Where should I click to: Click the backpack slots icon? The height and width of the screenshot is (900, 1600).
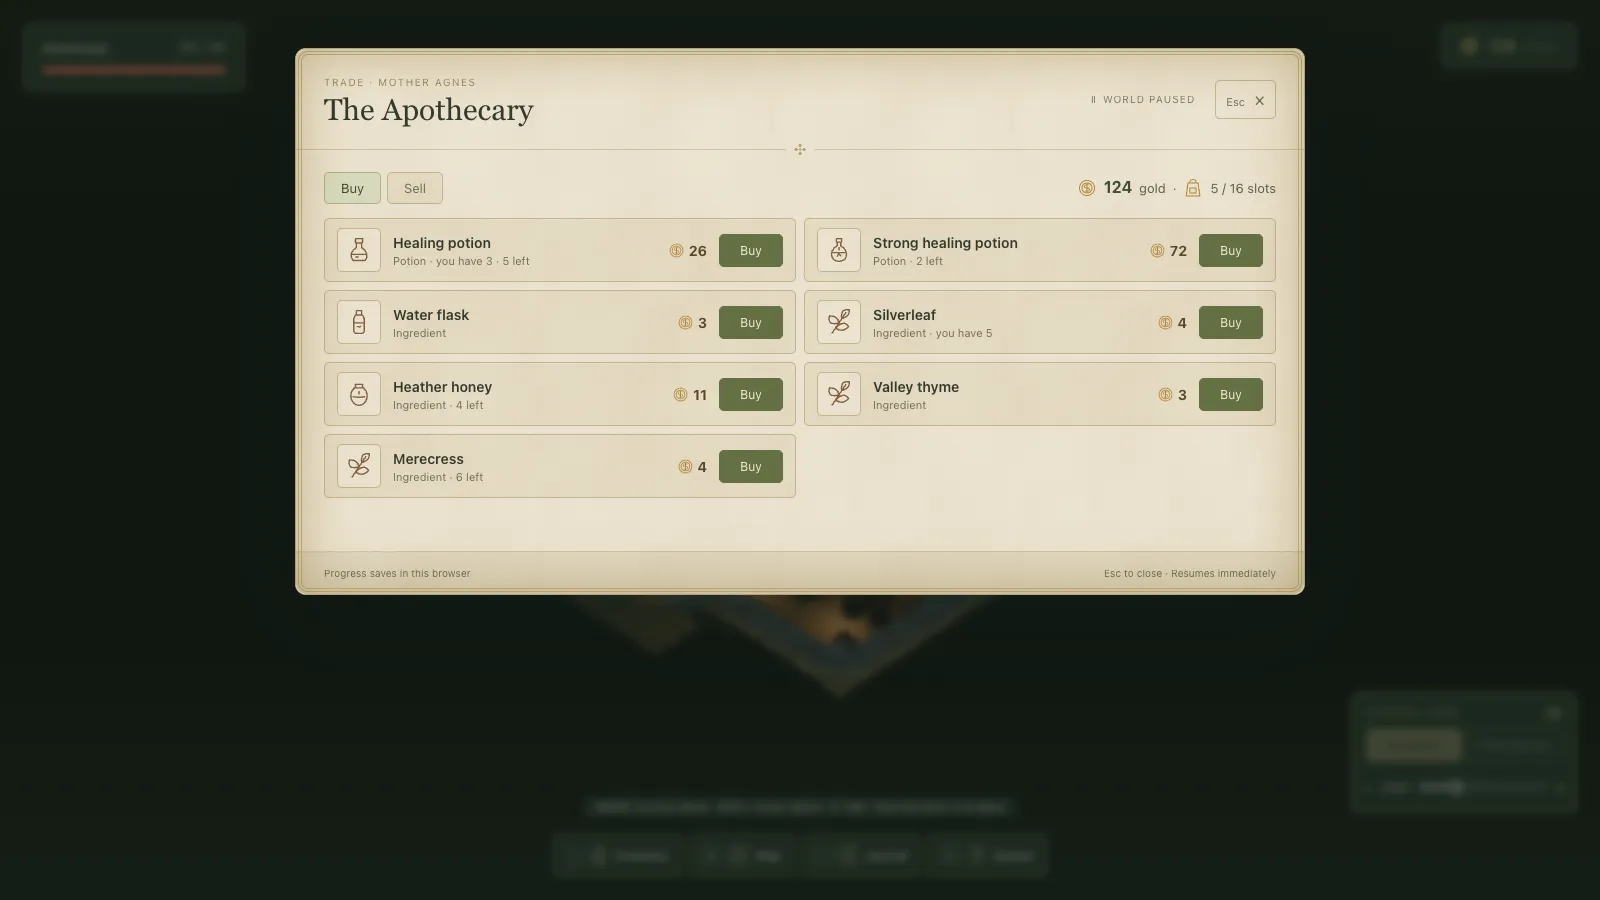click(1193, 188)
